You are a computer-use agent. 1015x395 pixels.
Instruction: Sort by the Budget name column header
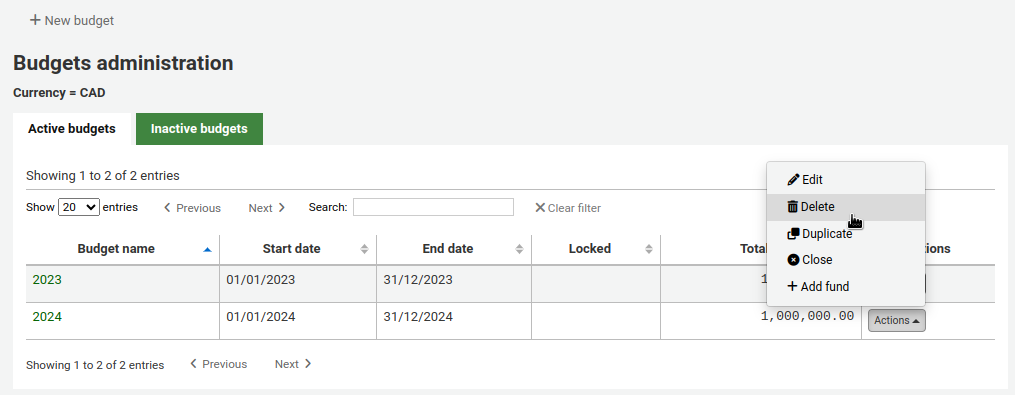tap(122, 249)
